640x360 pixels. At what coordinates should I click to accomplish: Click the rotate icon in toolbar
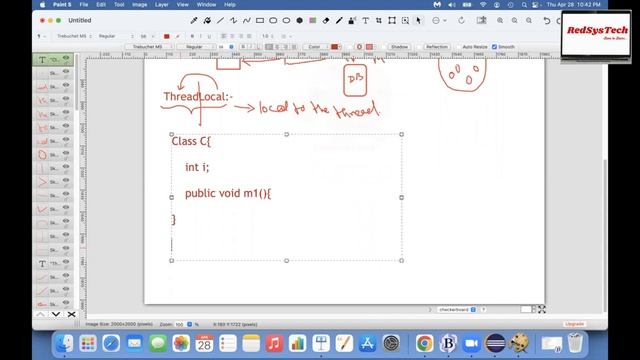point(461,20)
